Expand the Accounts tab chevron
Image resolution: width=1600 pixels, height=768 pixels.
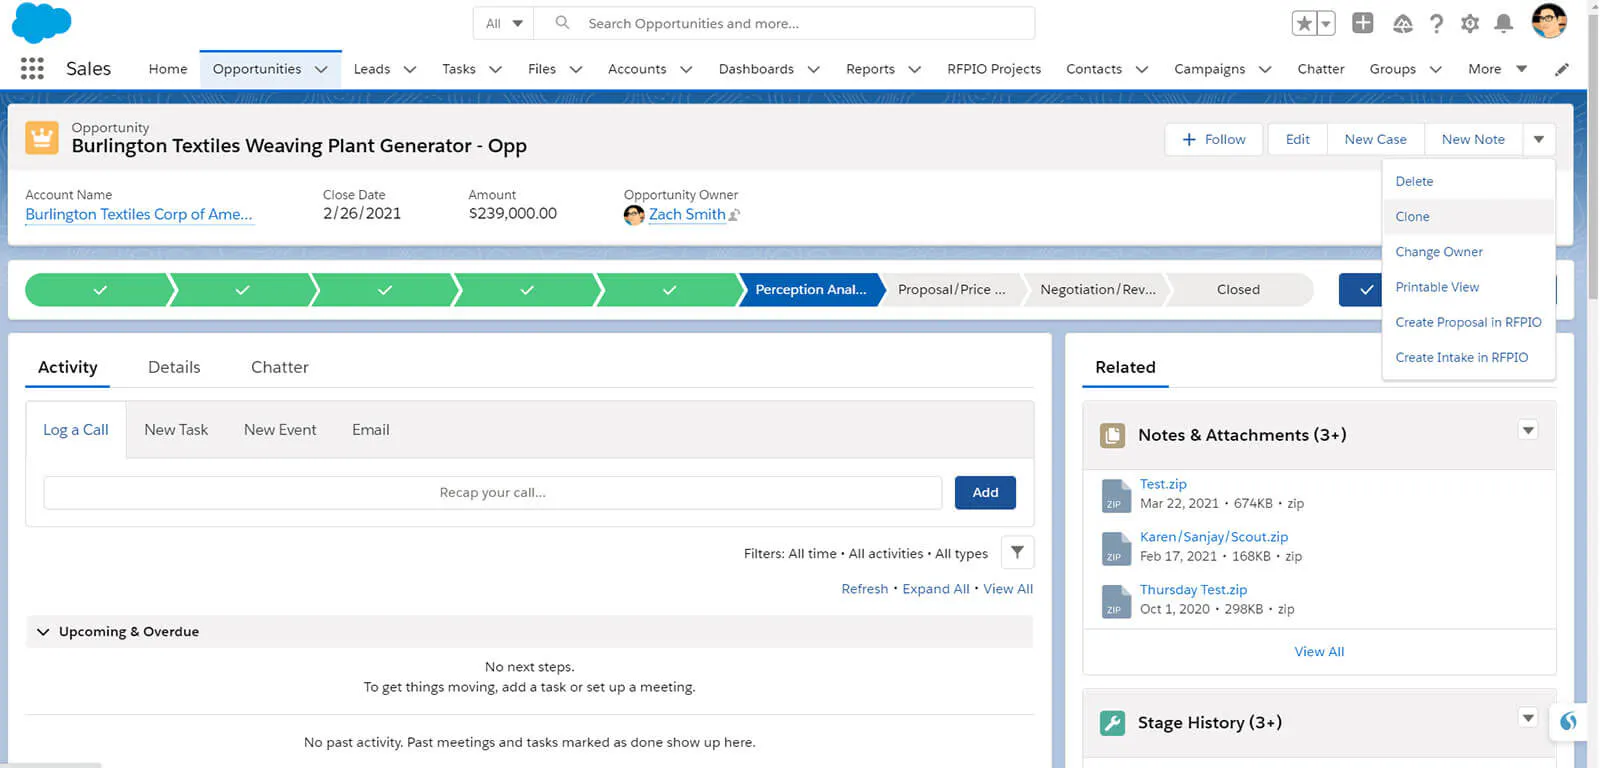(686, 69)
